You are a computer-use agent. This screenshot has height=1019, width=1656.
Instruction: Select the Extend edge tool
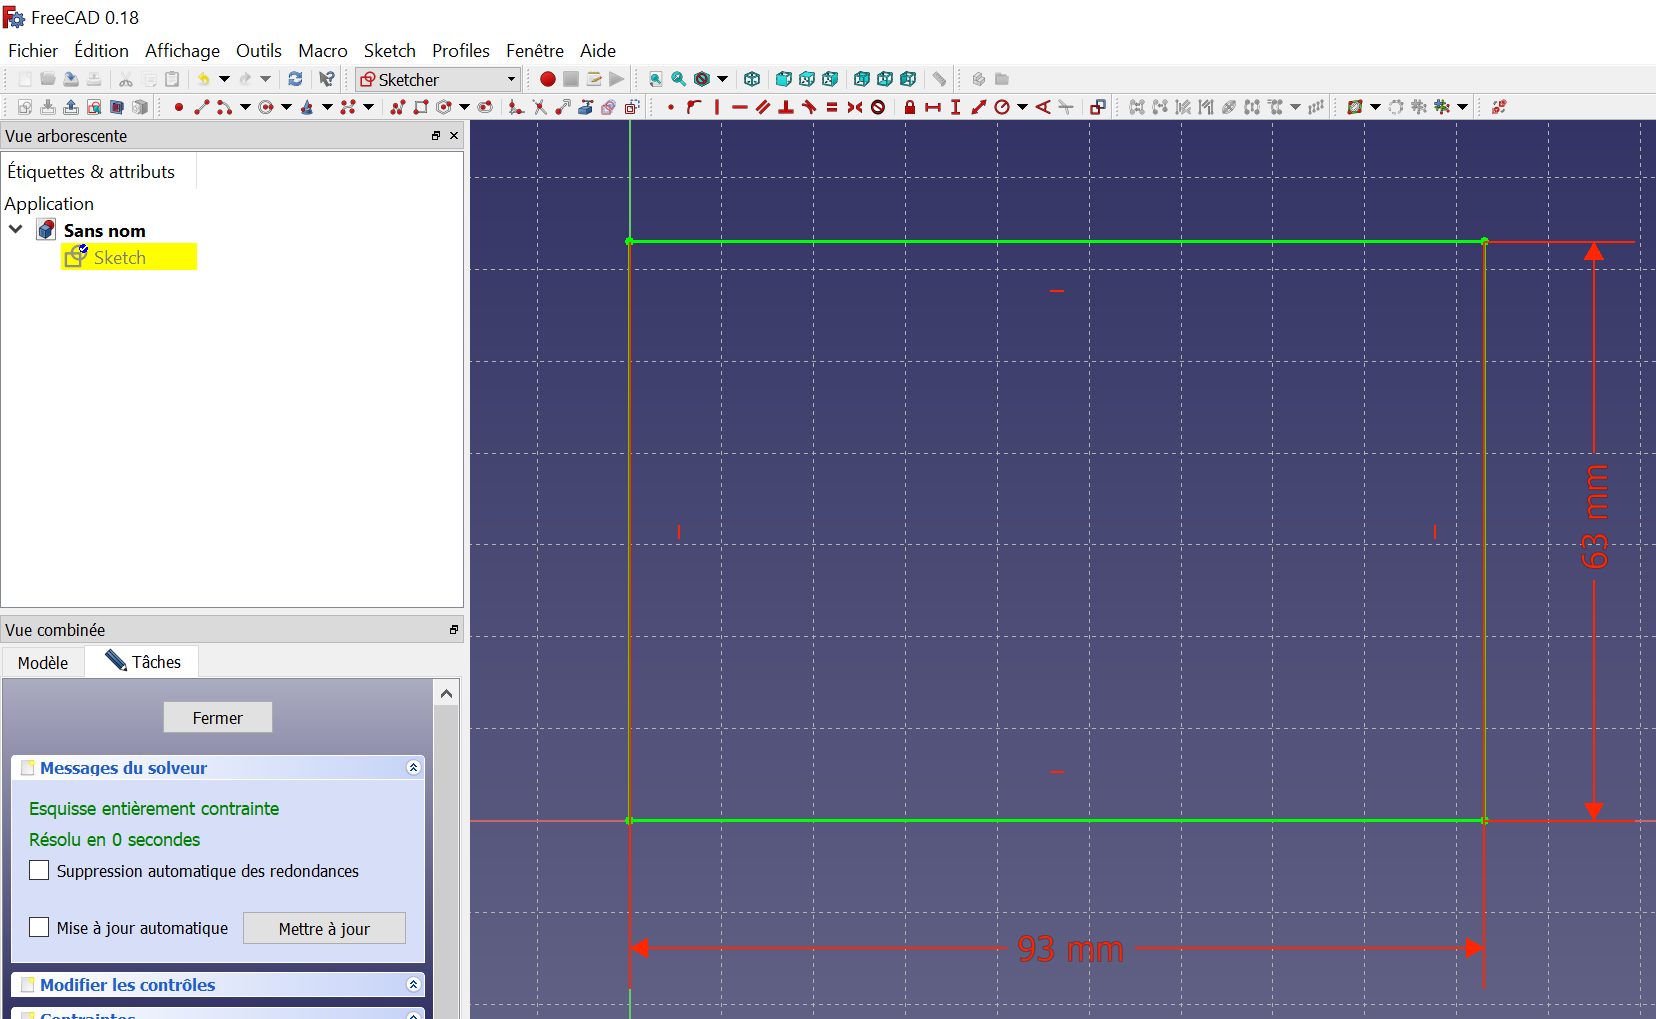click(563, 107)
